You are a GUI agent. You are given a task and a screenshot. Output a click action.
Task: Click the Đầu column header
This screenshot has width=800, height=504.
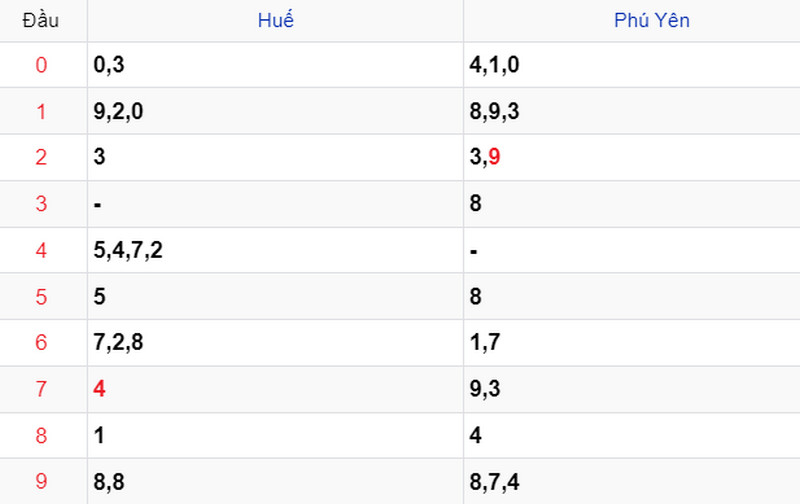pyautogui.click(x=41, y=20)
